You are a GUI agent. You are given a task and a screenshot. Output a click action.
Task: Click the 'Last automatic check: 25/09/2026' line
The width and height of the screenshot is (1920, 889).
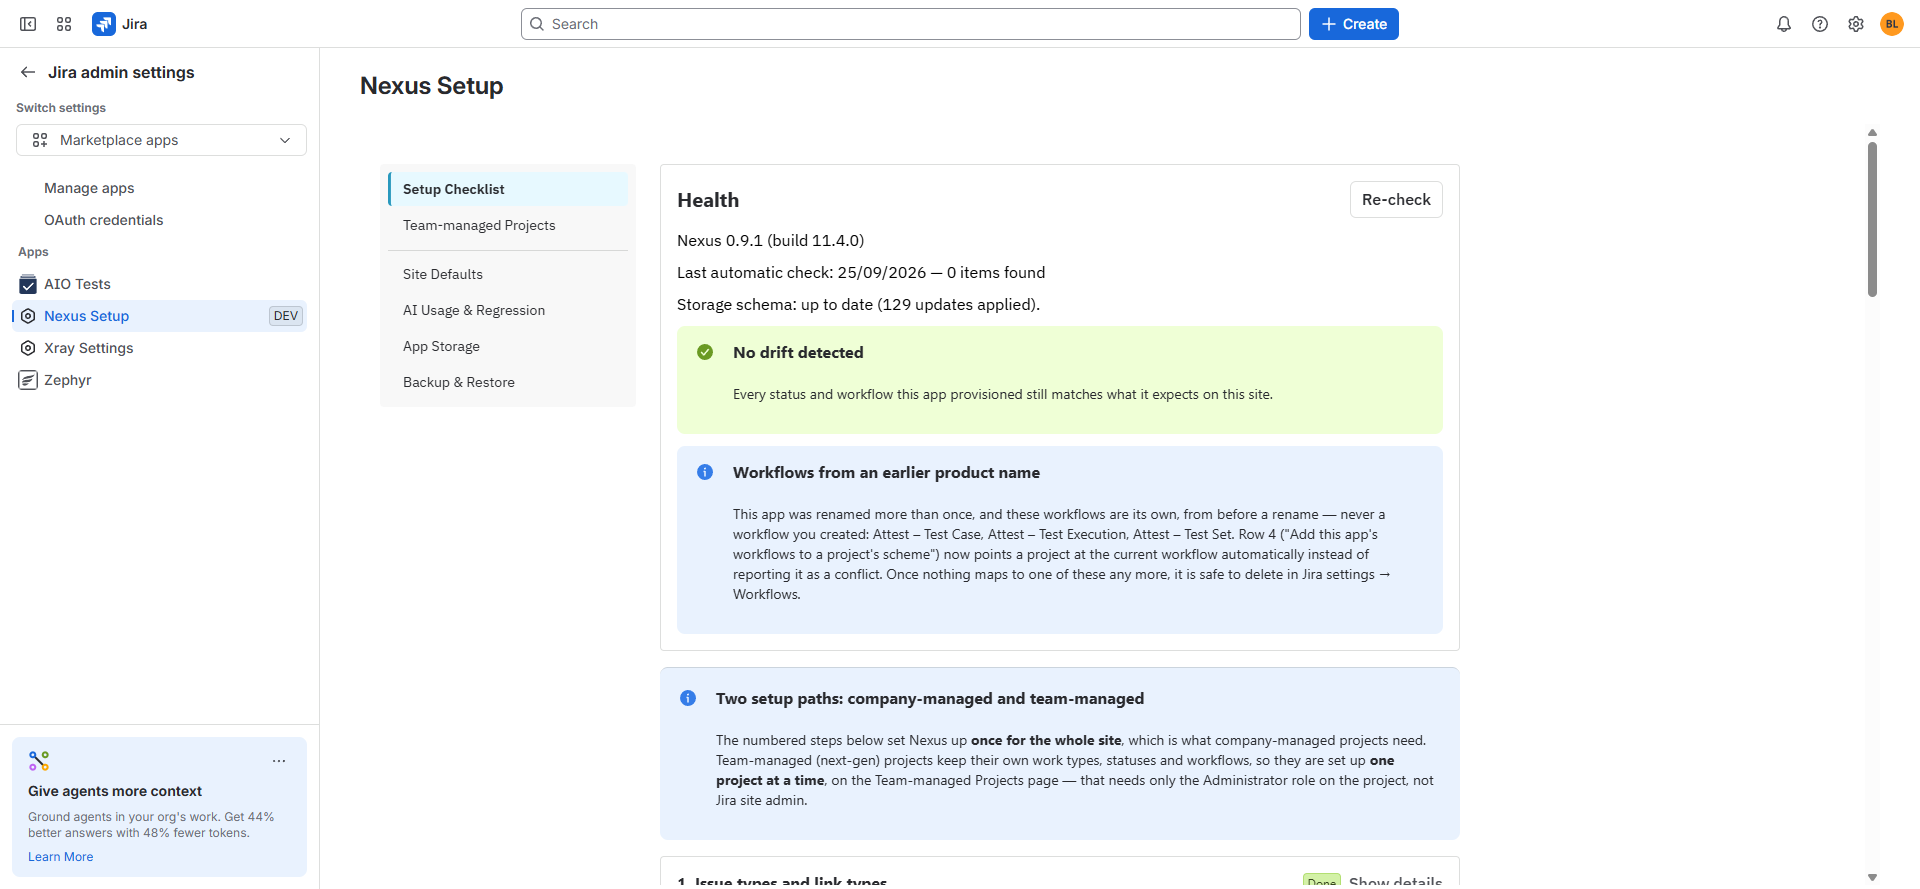coord(861,272)
